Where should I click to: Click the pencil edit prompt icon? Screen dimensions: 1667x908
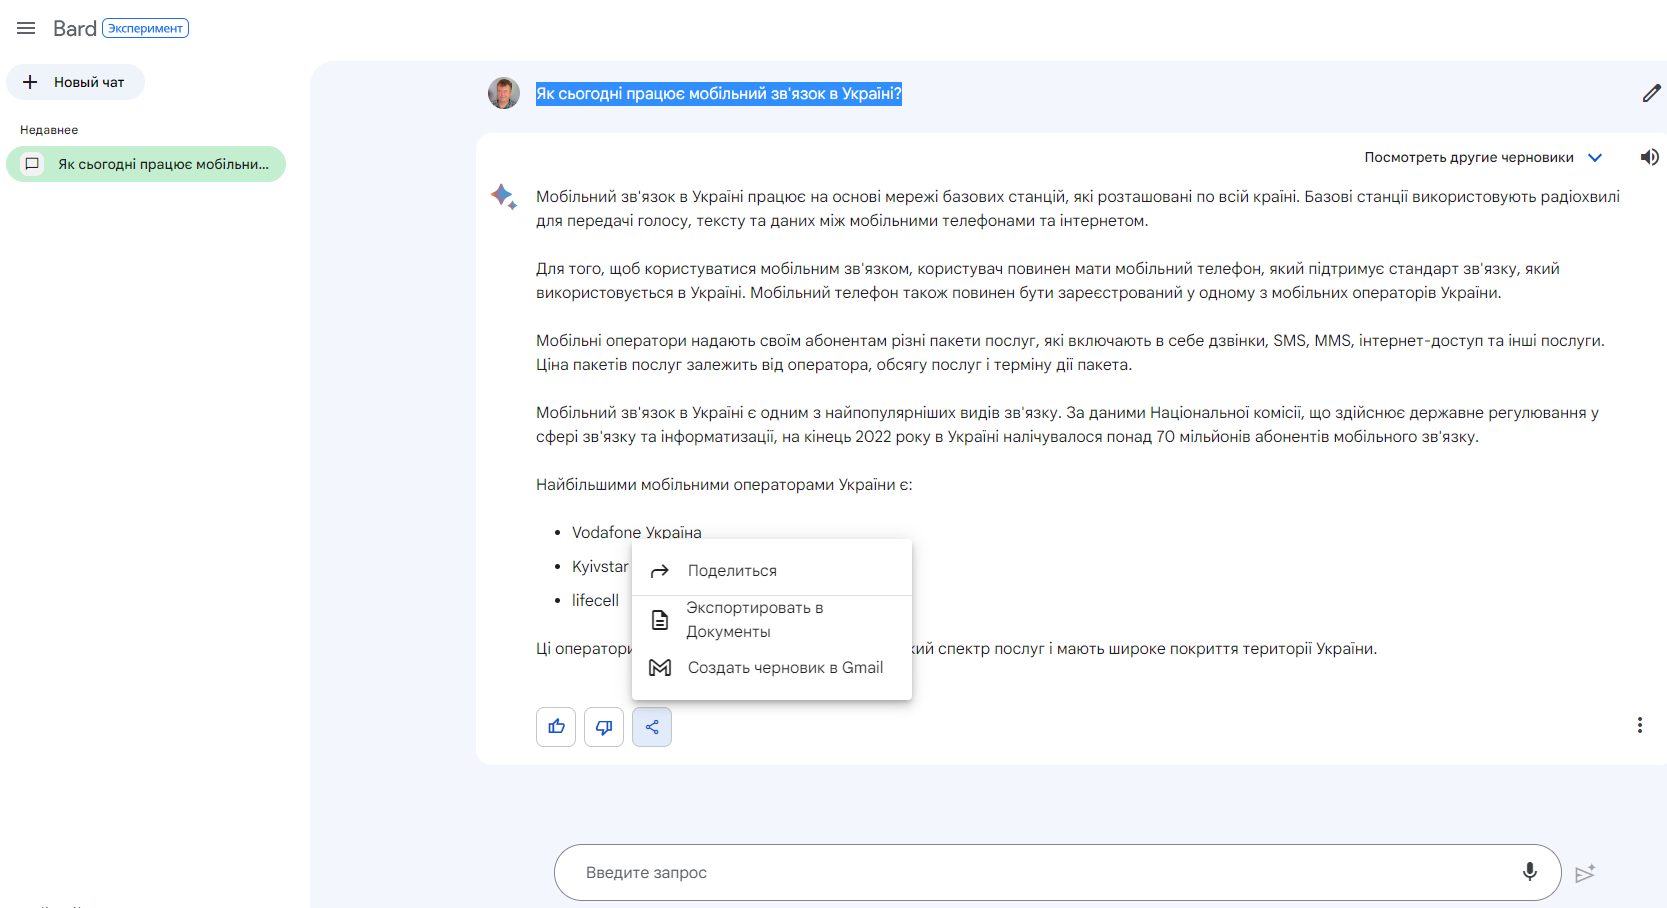click(1651, 93)
